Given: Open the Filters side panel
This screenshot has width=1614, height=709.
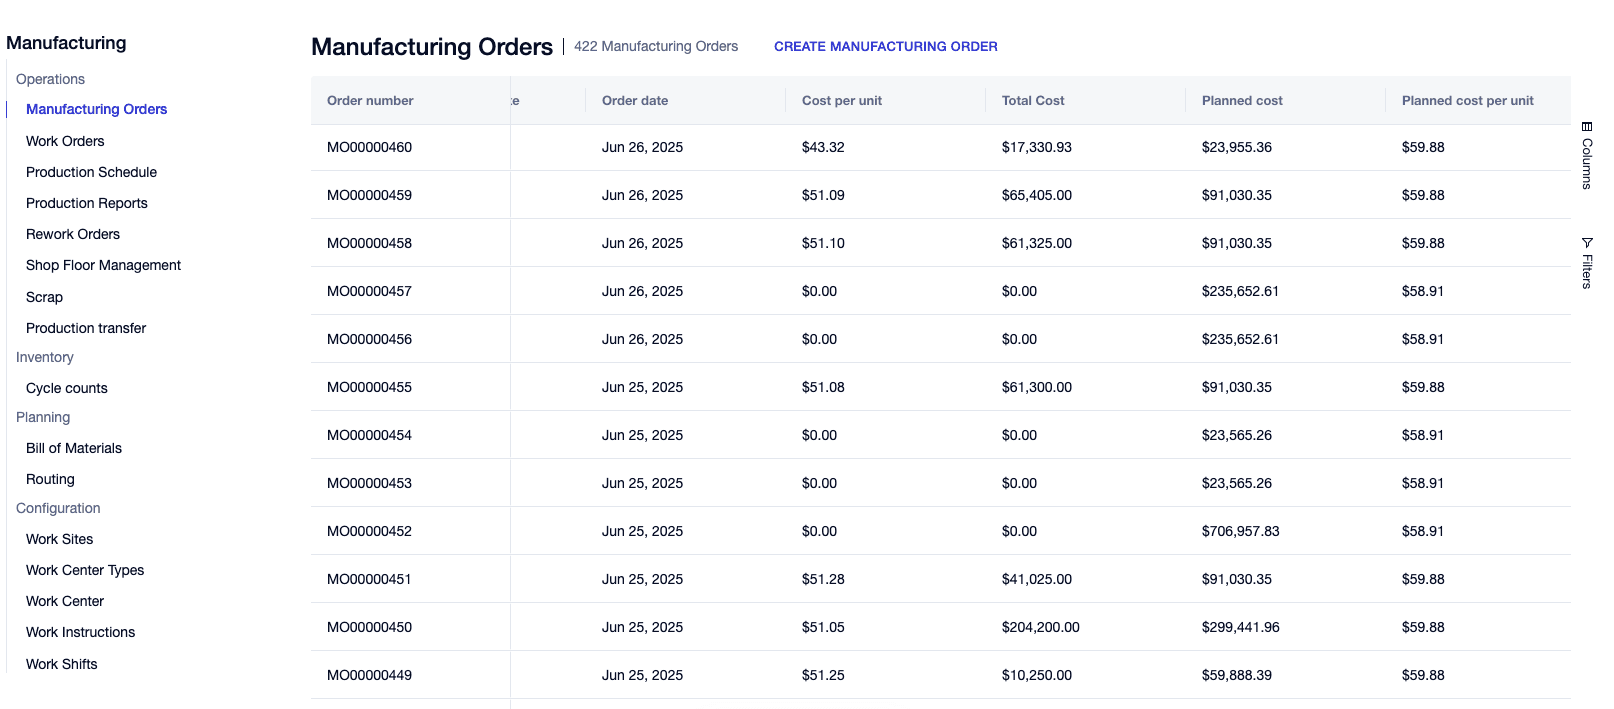Looking at the screenshot, I should (x=1586, y=263).
